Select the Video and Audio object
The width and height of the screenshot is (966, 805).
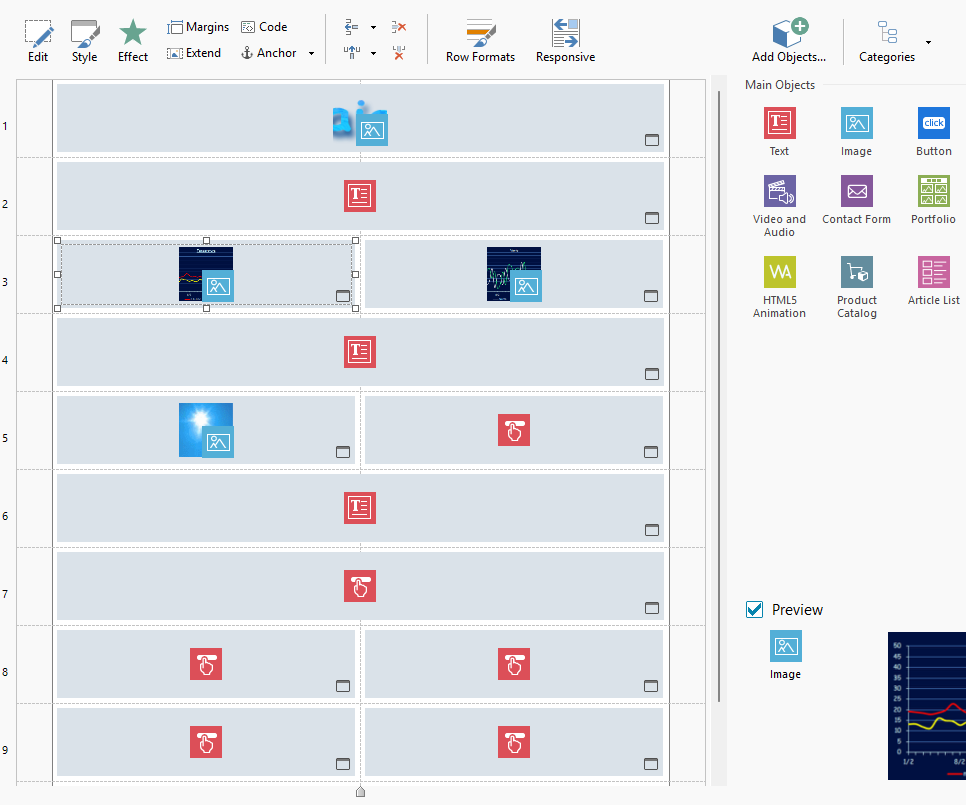click(x=779, y=206)
